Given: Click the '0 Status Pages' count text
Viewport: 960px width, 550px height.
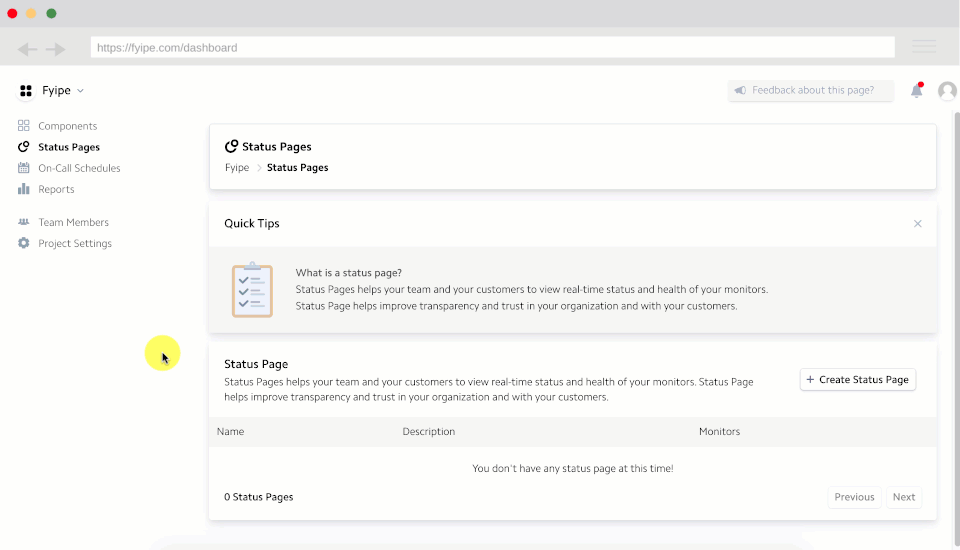Looking at the screenshot, I should tap(258, 497).
